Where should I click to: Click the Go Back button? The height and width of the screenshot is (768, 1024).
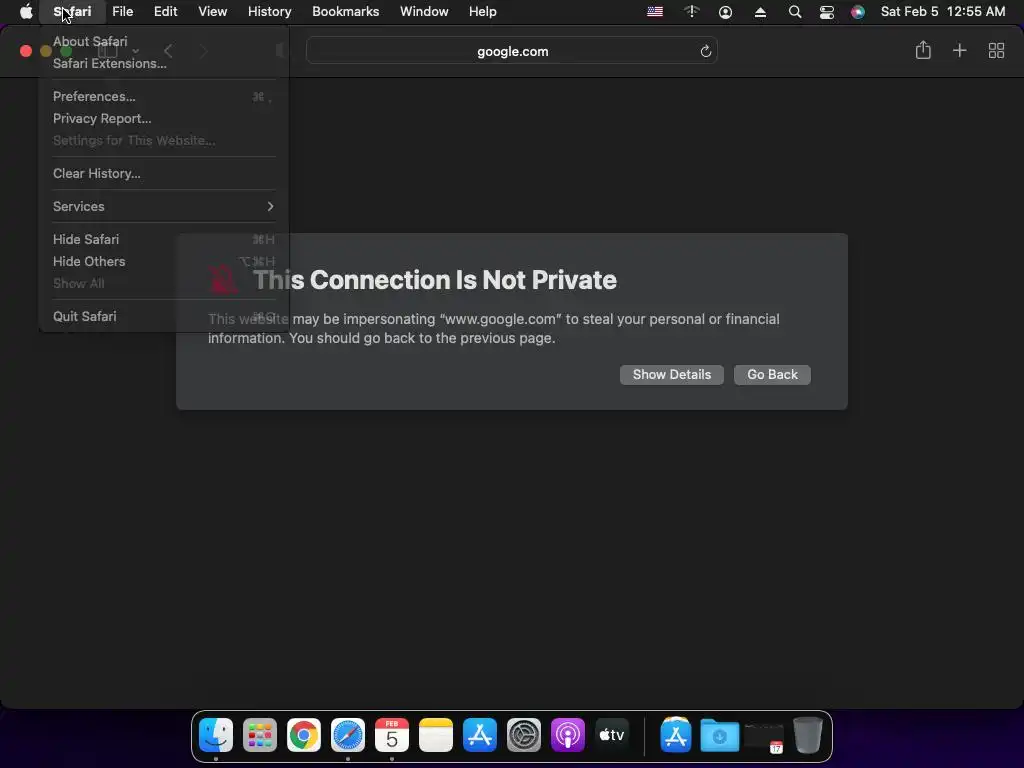pyautogui.click(x=772, y=375)
